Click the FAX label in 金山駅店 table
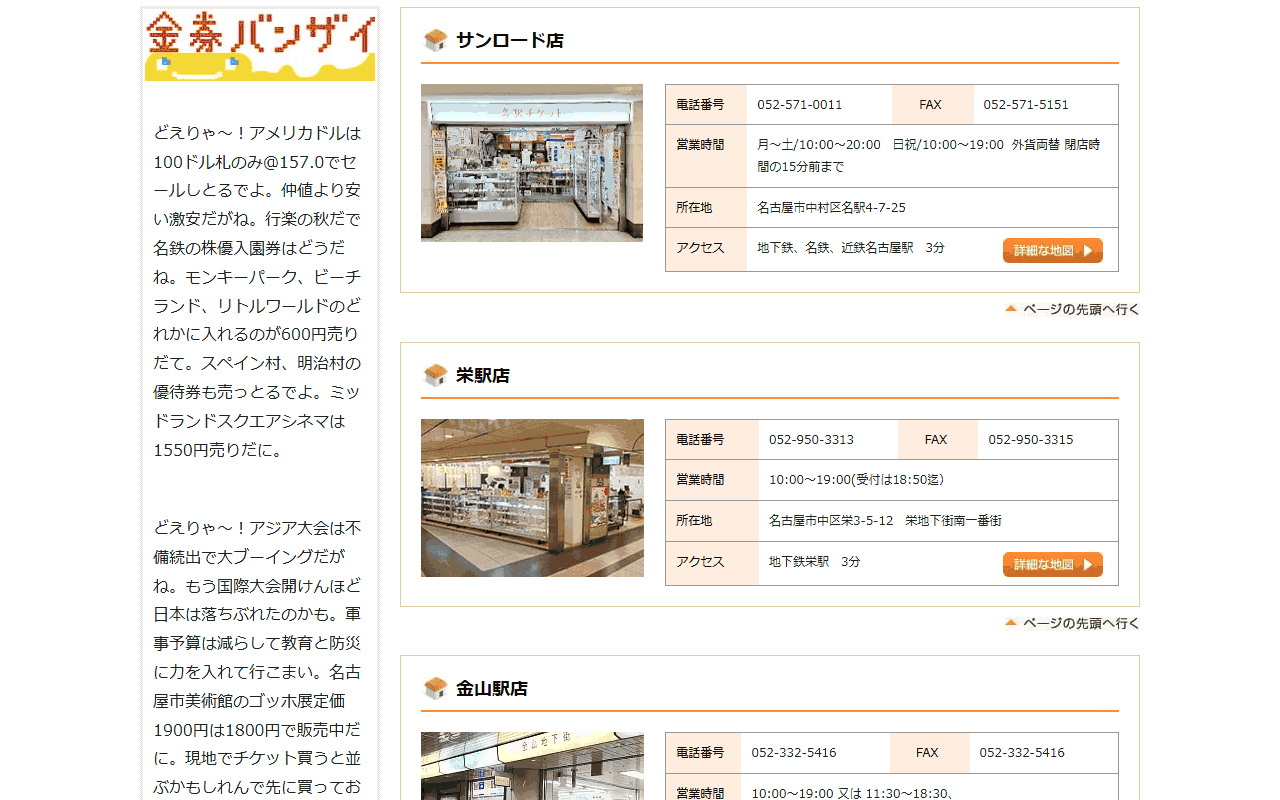 (x=927, y=753)
